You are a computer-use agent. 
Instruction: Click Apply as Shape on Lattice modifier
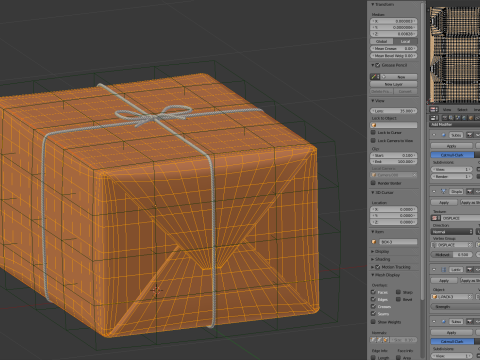(x=470, y=280)
